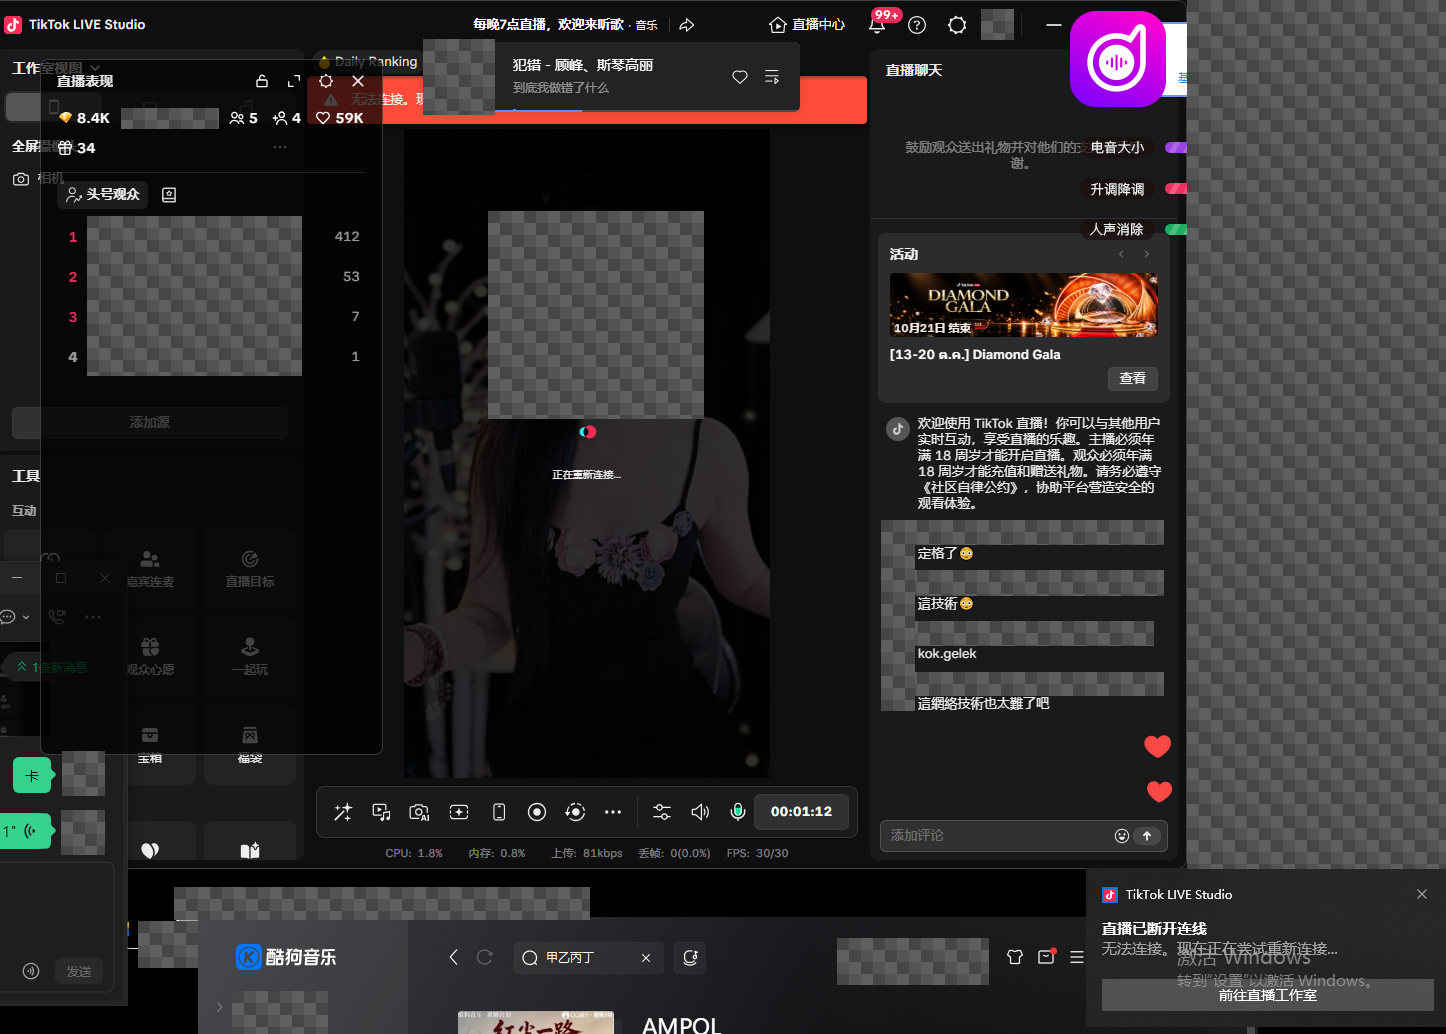Click the share arrow in title bar

pyautogui.click(x=687, y=25)
